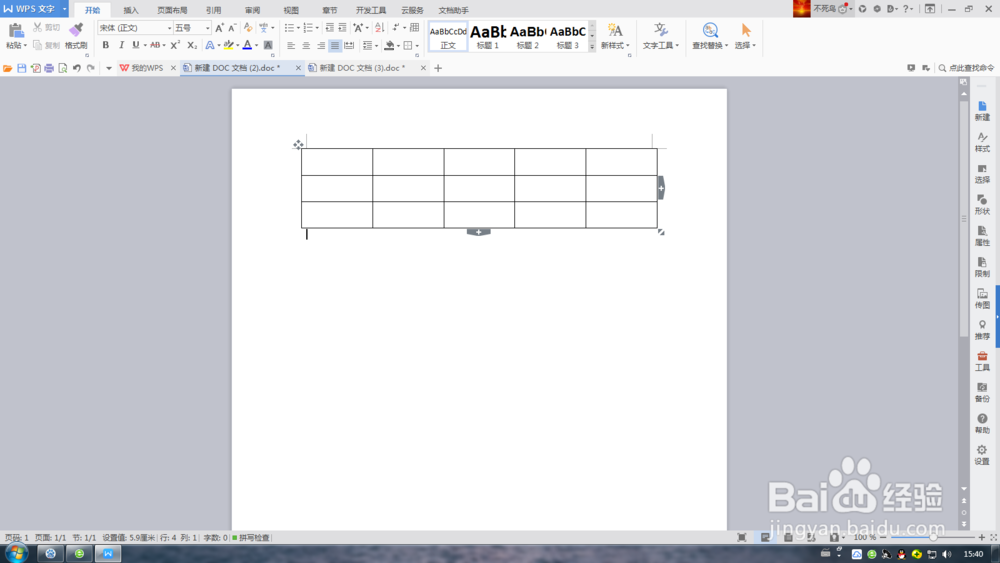Click the Undo arrow
The height and width of the screenshot is (563, 1000).
77,68
